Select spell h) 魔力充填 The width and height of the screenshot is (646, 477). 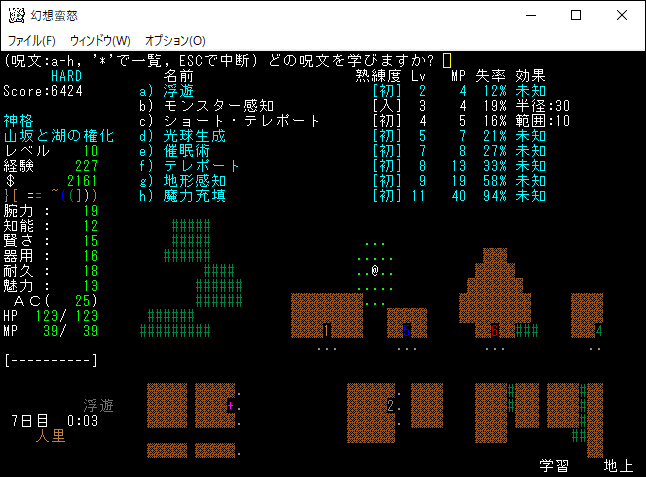[x=195, y=196]
